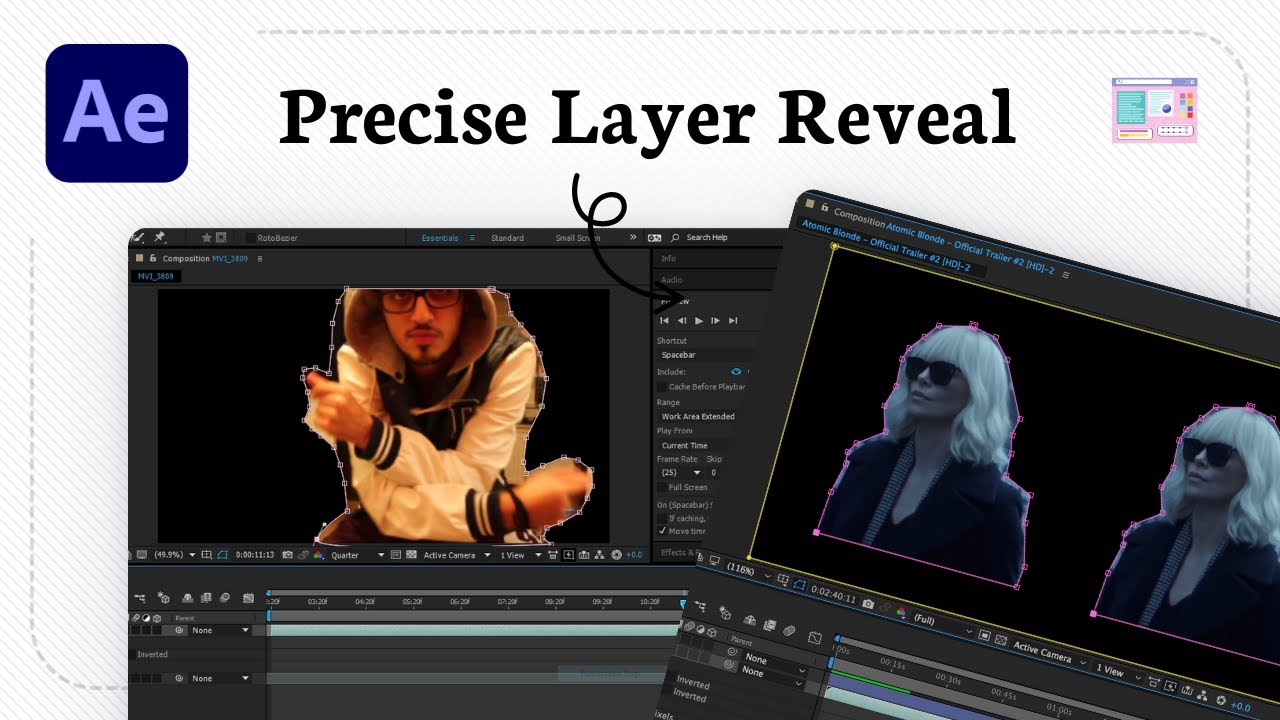Open the Frame Rate (25) dropdown
Screen dimensions: 1280x720
682,472
